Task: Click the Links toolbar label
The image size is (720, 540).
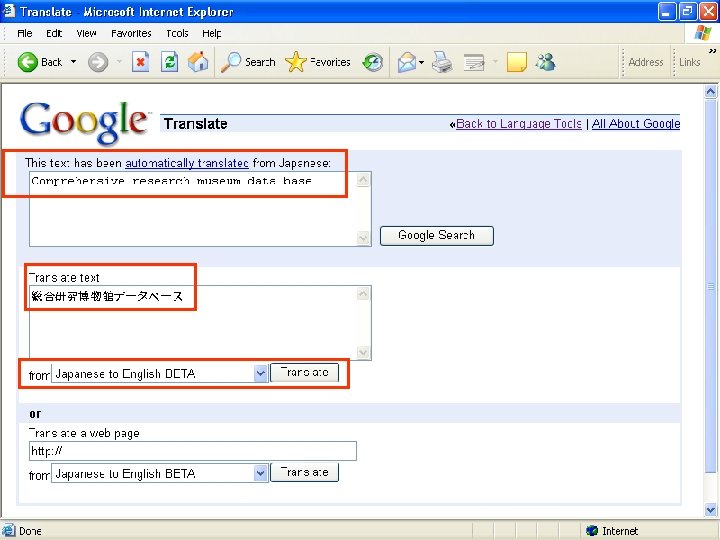Action: click(x=690, y=62)
